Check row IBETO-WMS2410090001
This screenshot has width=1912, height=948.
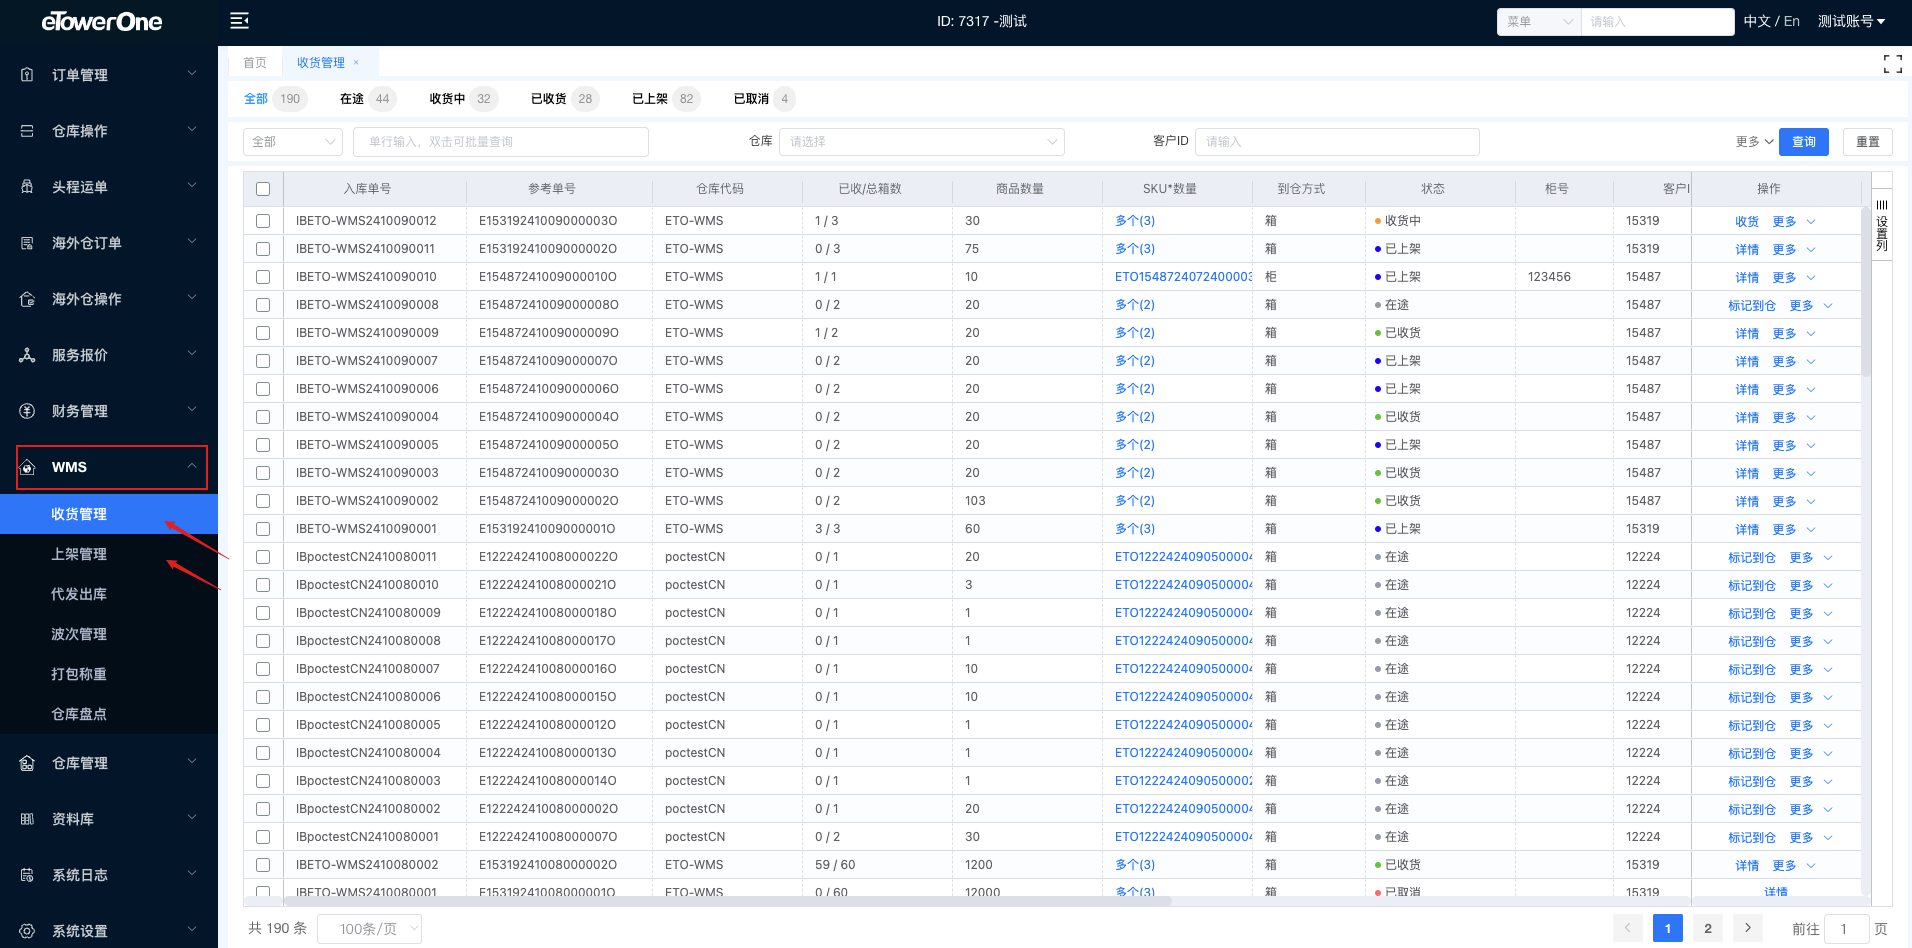(263, 529)
